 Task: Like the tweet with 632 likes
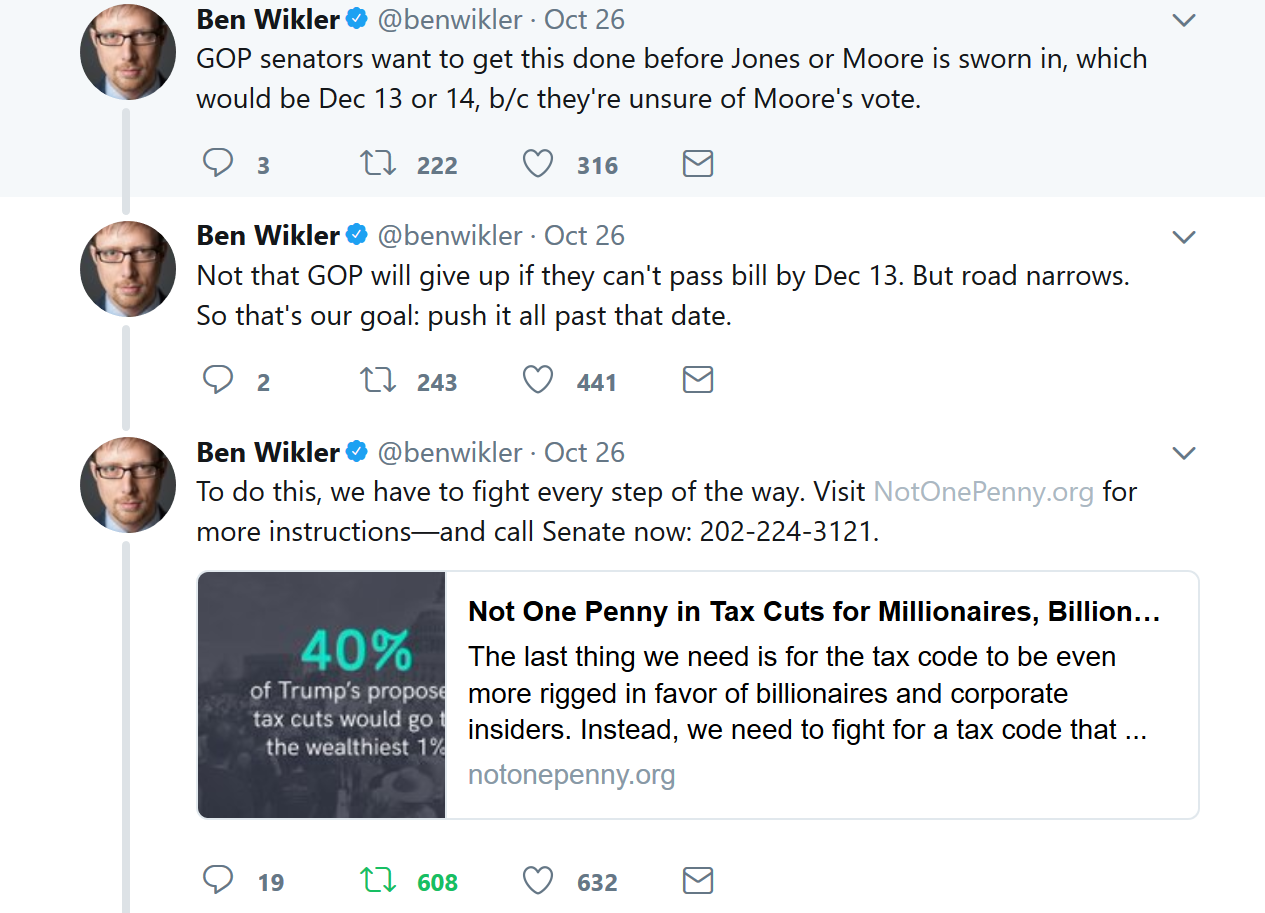coord(538,880)
